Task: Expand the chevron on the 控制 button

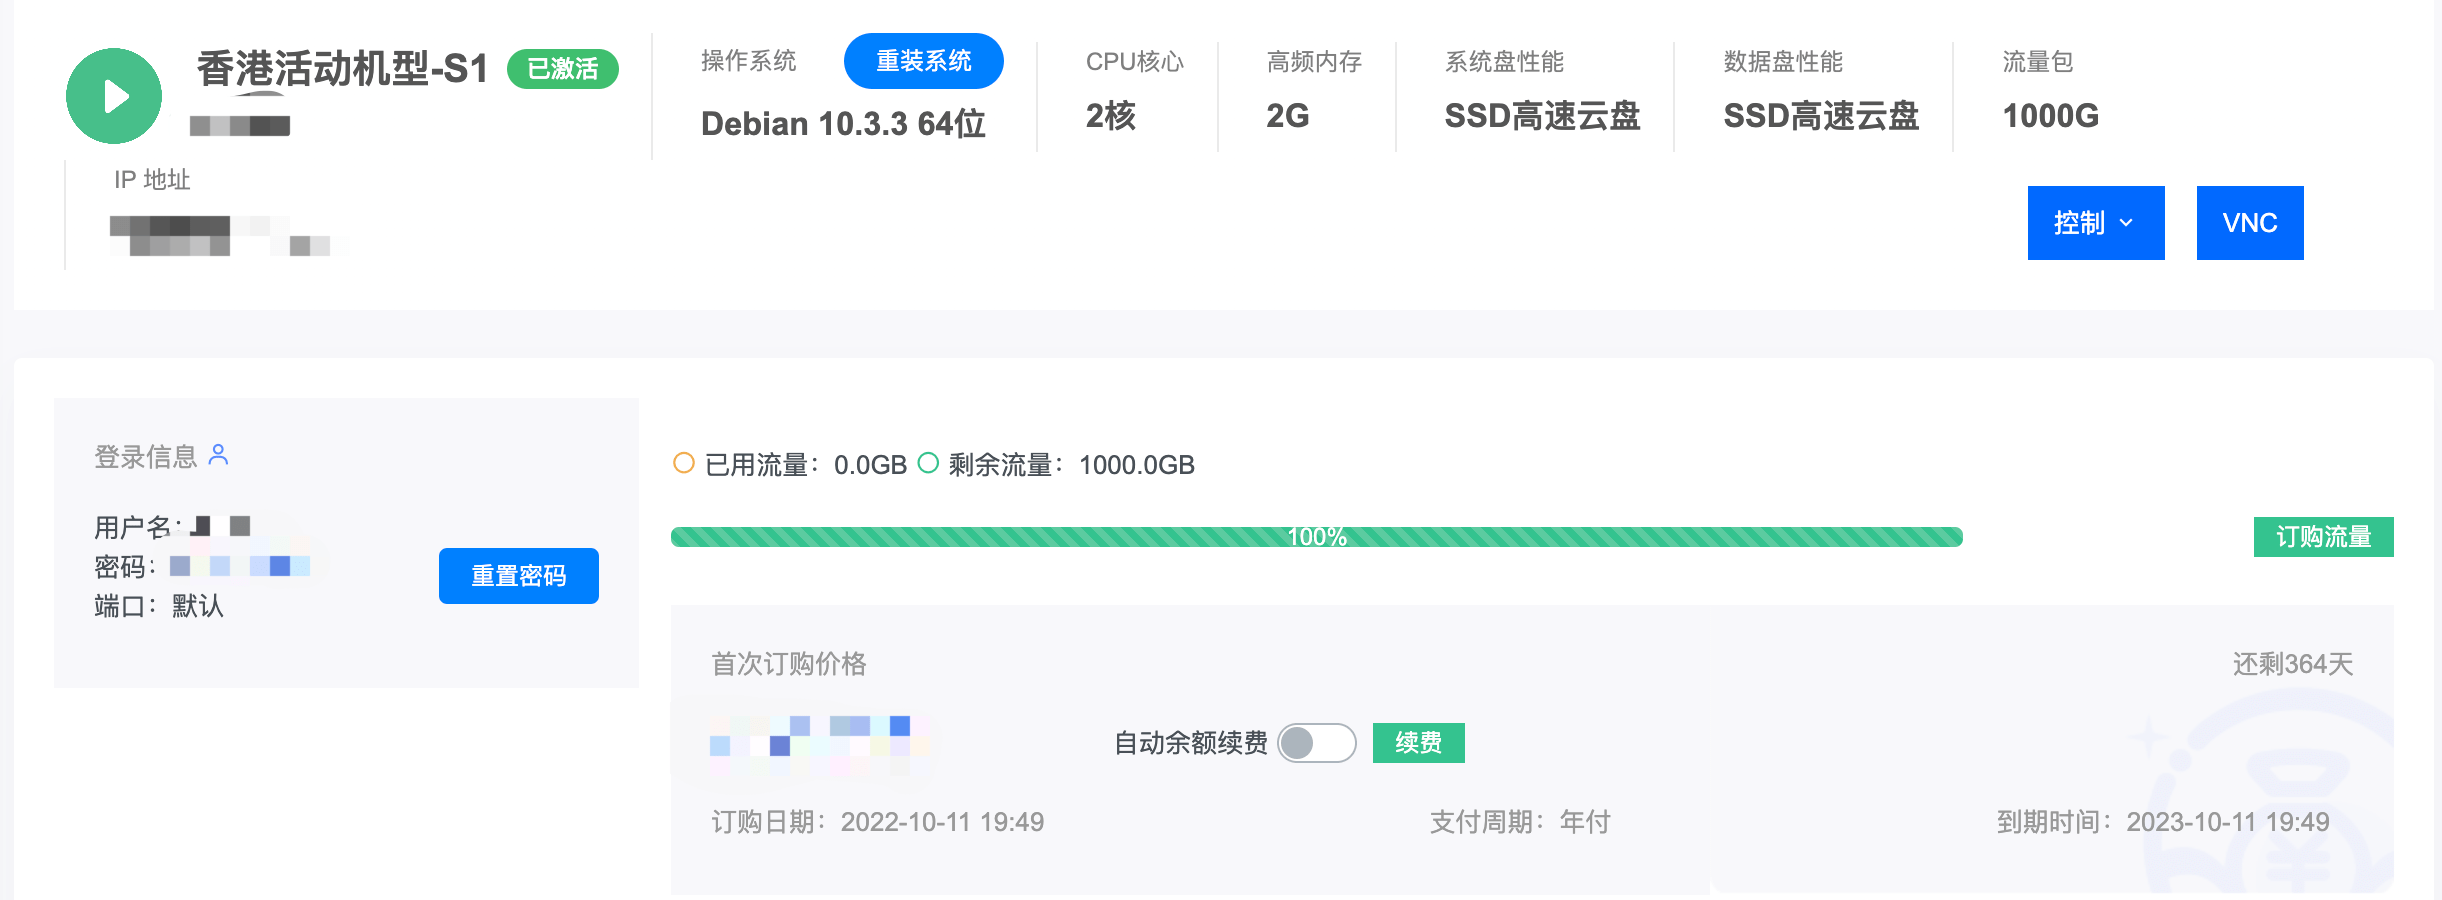Action: click(2128, 224)
